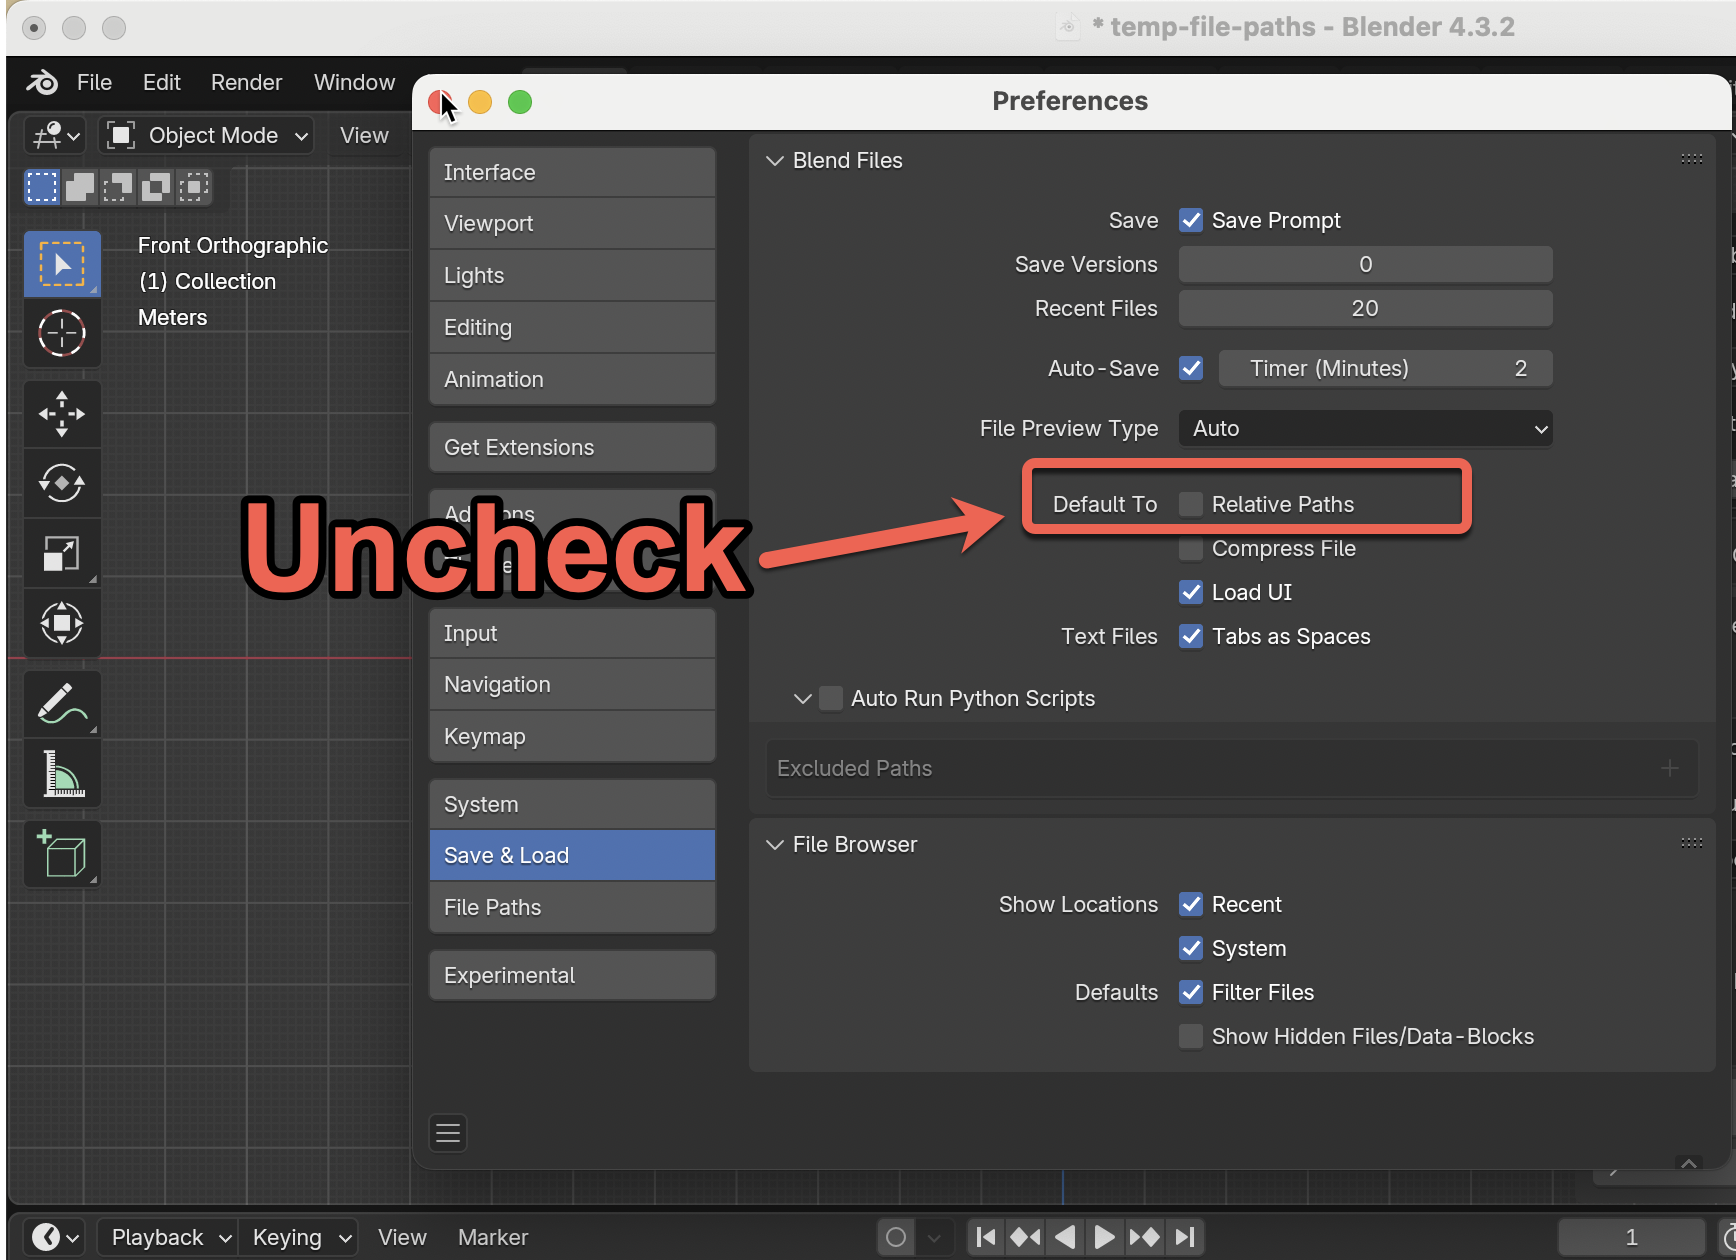This screenshot has width=1736, height=1260.
Task: Open File Preview Type dropdown
Action: point(1366,428)
